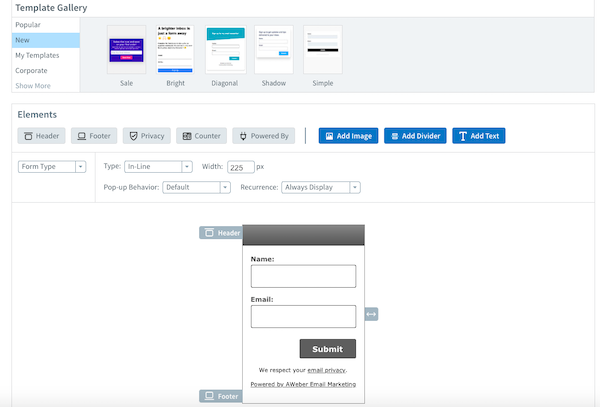Open the Recurrence Always Display dropdown
This screenshot has height=407, width=600.
coord(321,187)
